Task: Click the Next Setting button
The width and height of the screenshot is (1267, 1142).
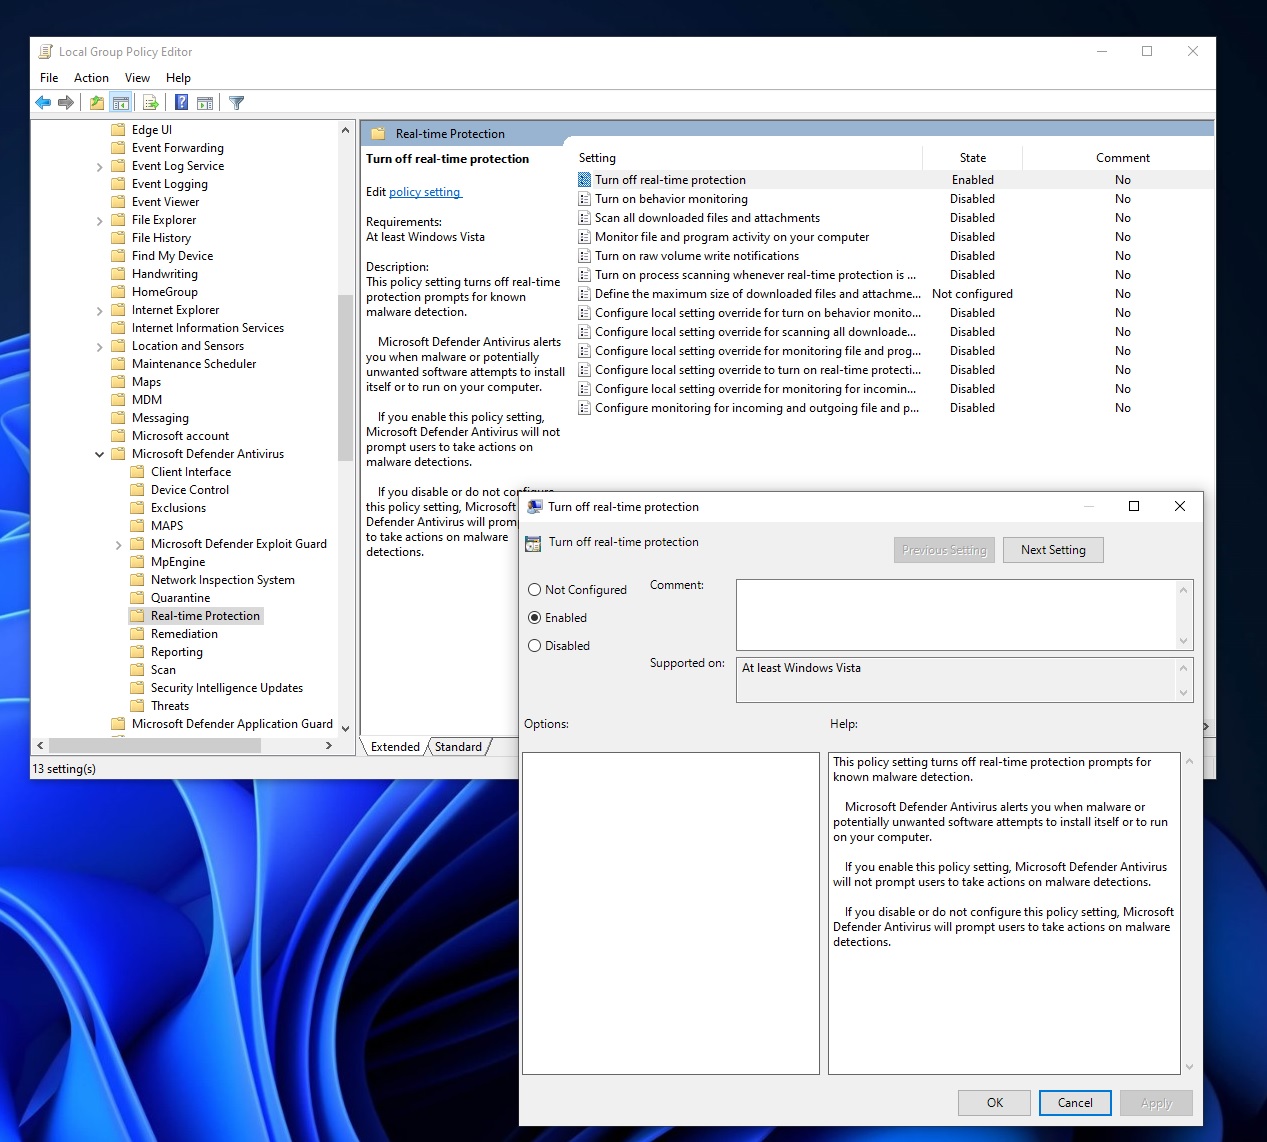Action: tap(1053, 550)
